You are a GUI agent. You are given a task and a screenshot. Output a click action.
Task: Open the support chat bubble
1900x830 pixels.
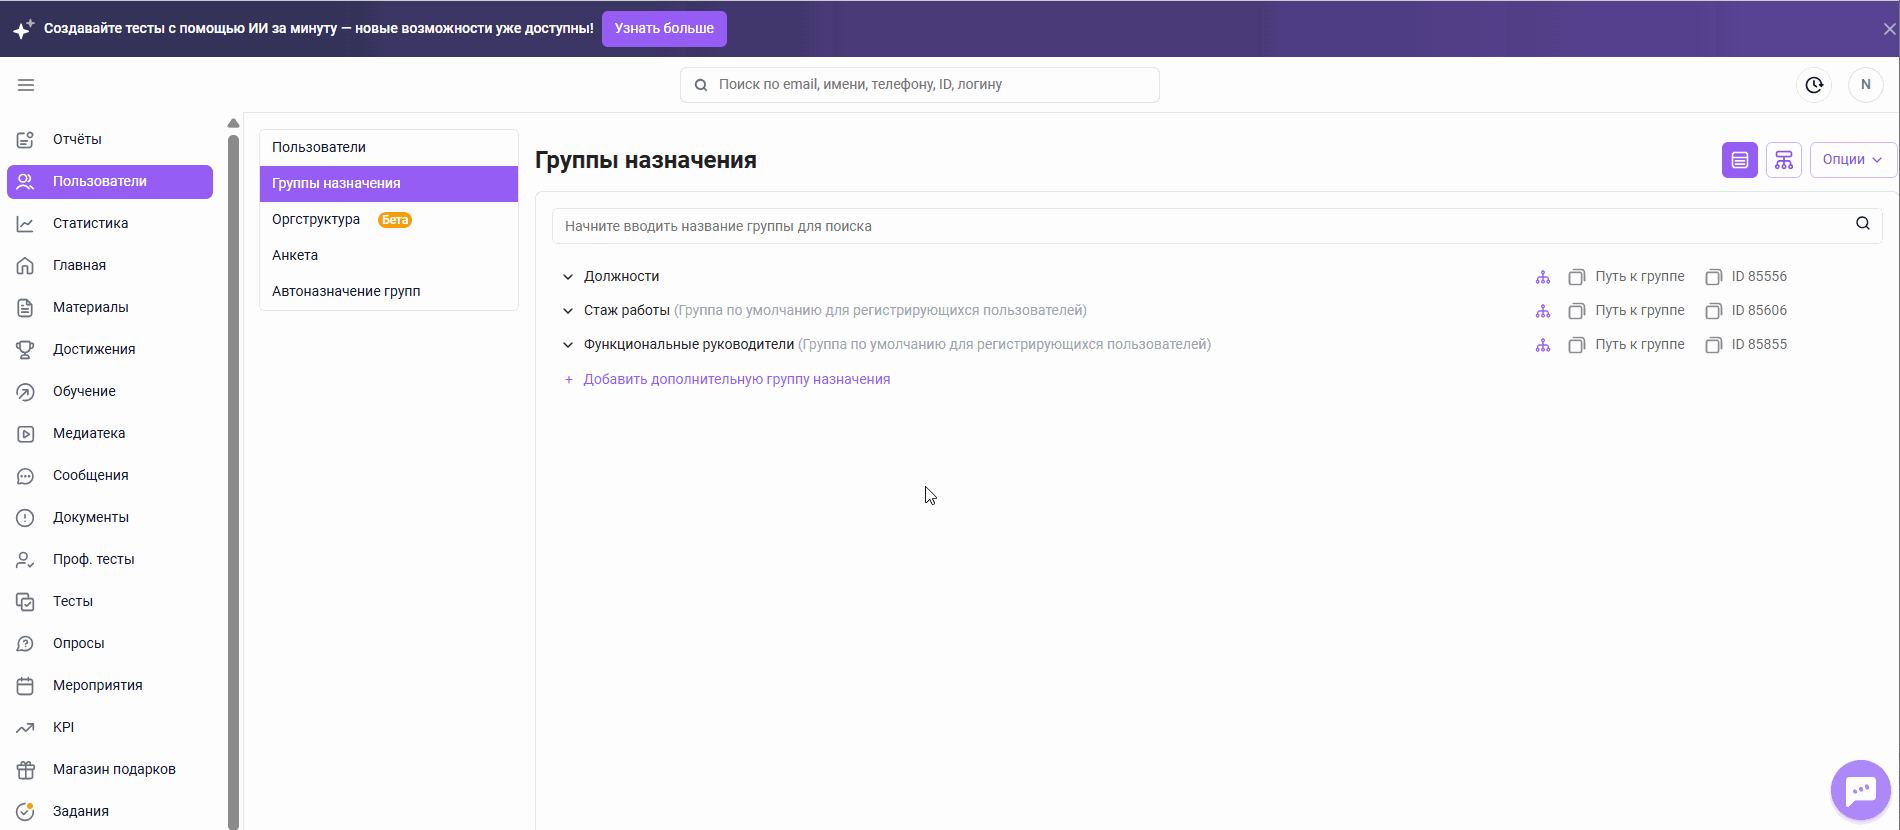1860,791
